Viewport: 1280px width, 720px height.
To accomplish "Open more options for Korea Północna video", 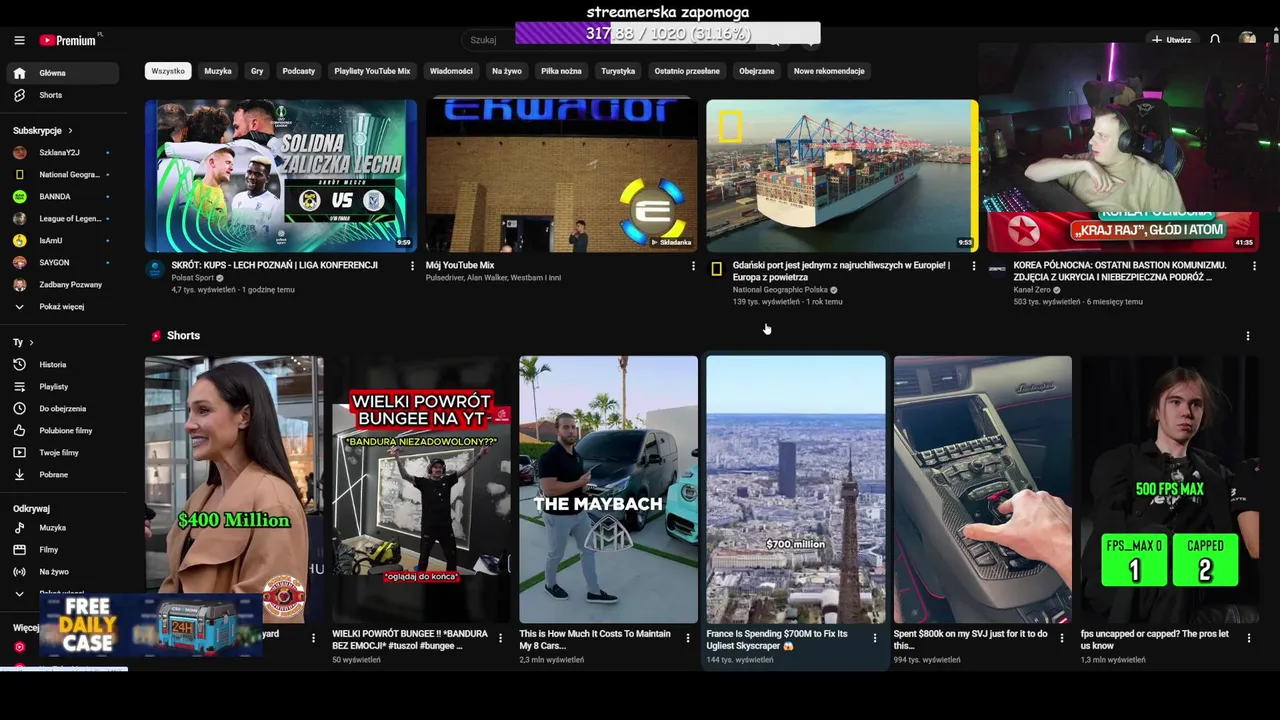I will 1254,266.
